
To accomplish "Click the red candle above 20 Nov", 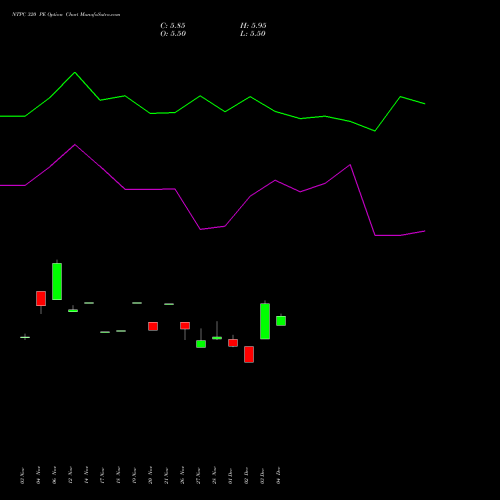I will 153,326.
